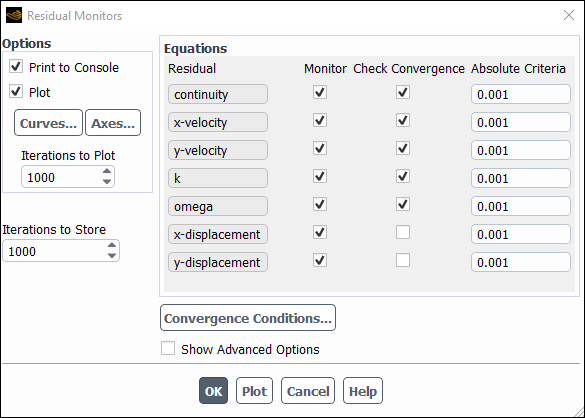Click the continuity Absolute Criteria field
585x418 pixels.
(x=521, y=94)
